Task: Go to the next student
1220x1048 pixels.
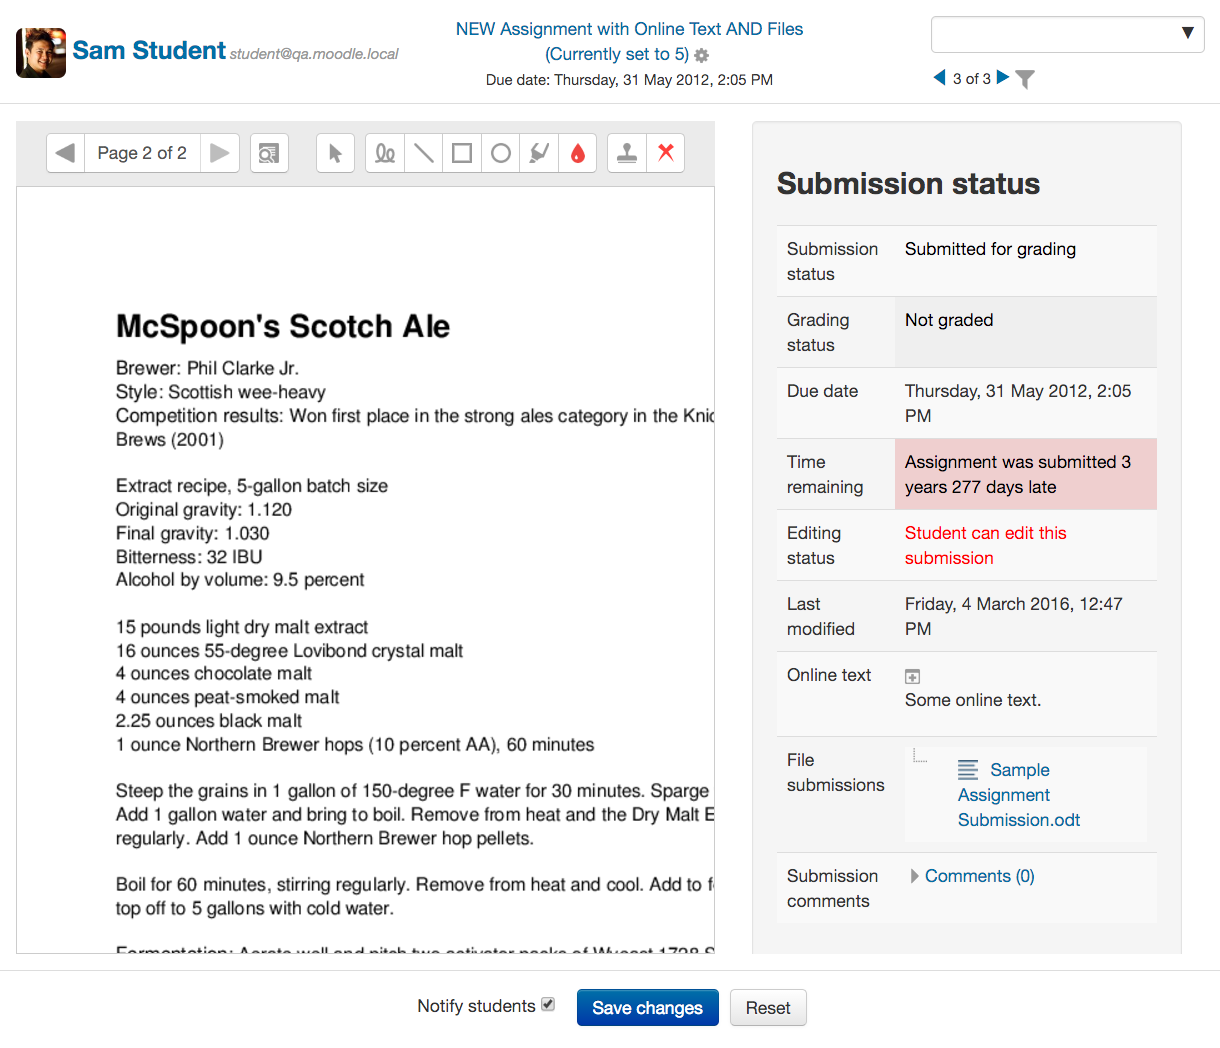Action: (1003, 77)
